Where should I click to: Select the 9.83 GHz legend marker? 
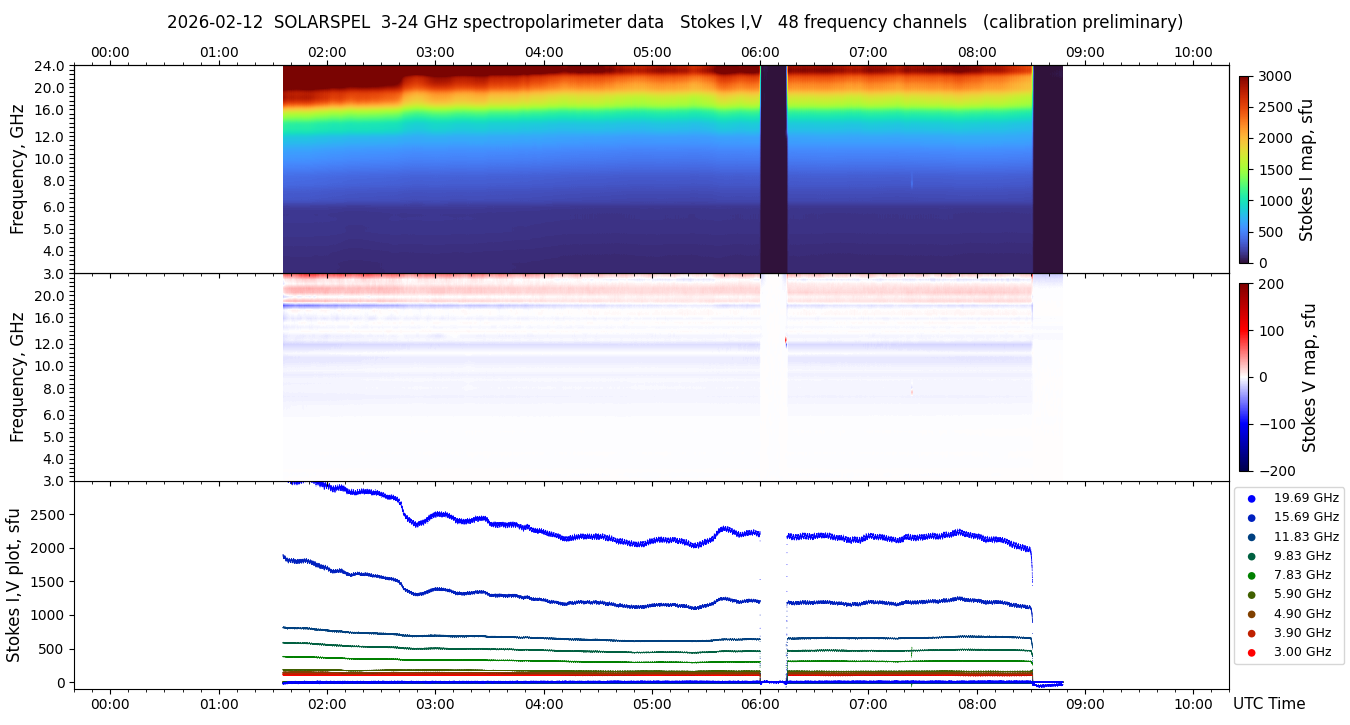click(x=1251, y=556)
